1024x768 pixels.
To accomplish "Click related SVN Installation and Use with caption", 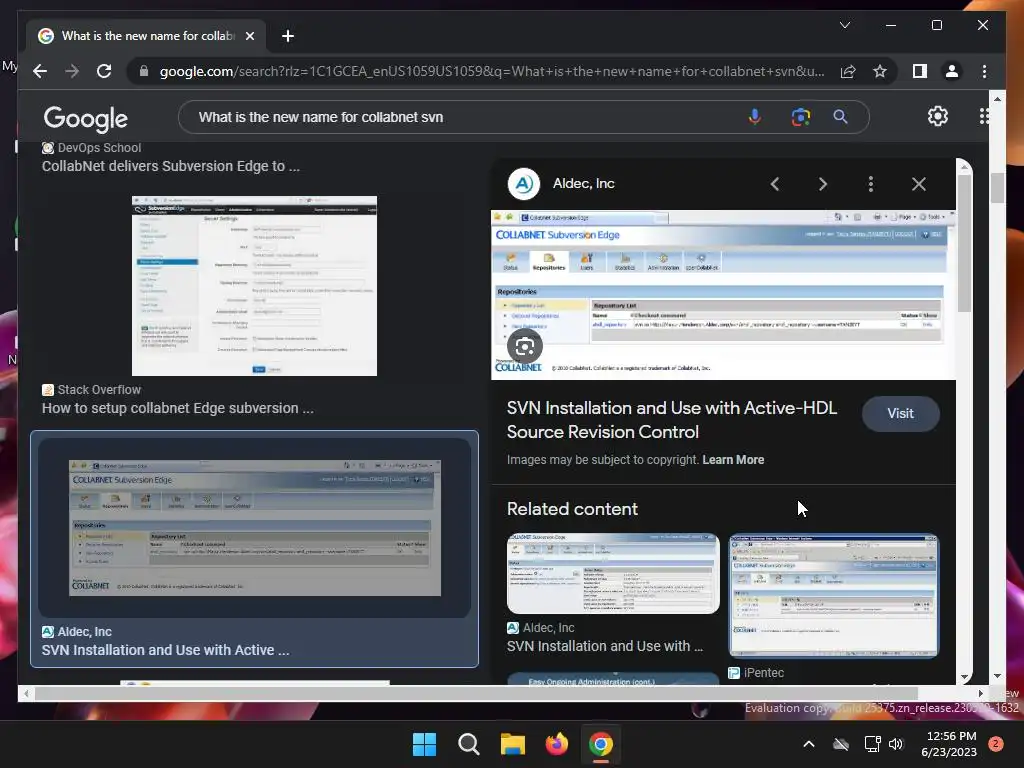I will click(x=605, y=646).
